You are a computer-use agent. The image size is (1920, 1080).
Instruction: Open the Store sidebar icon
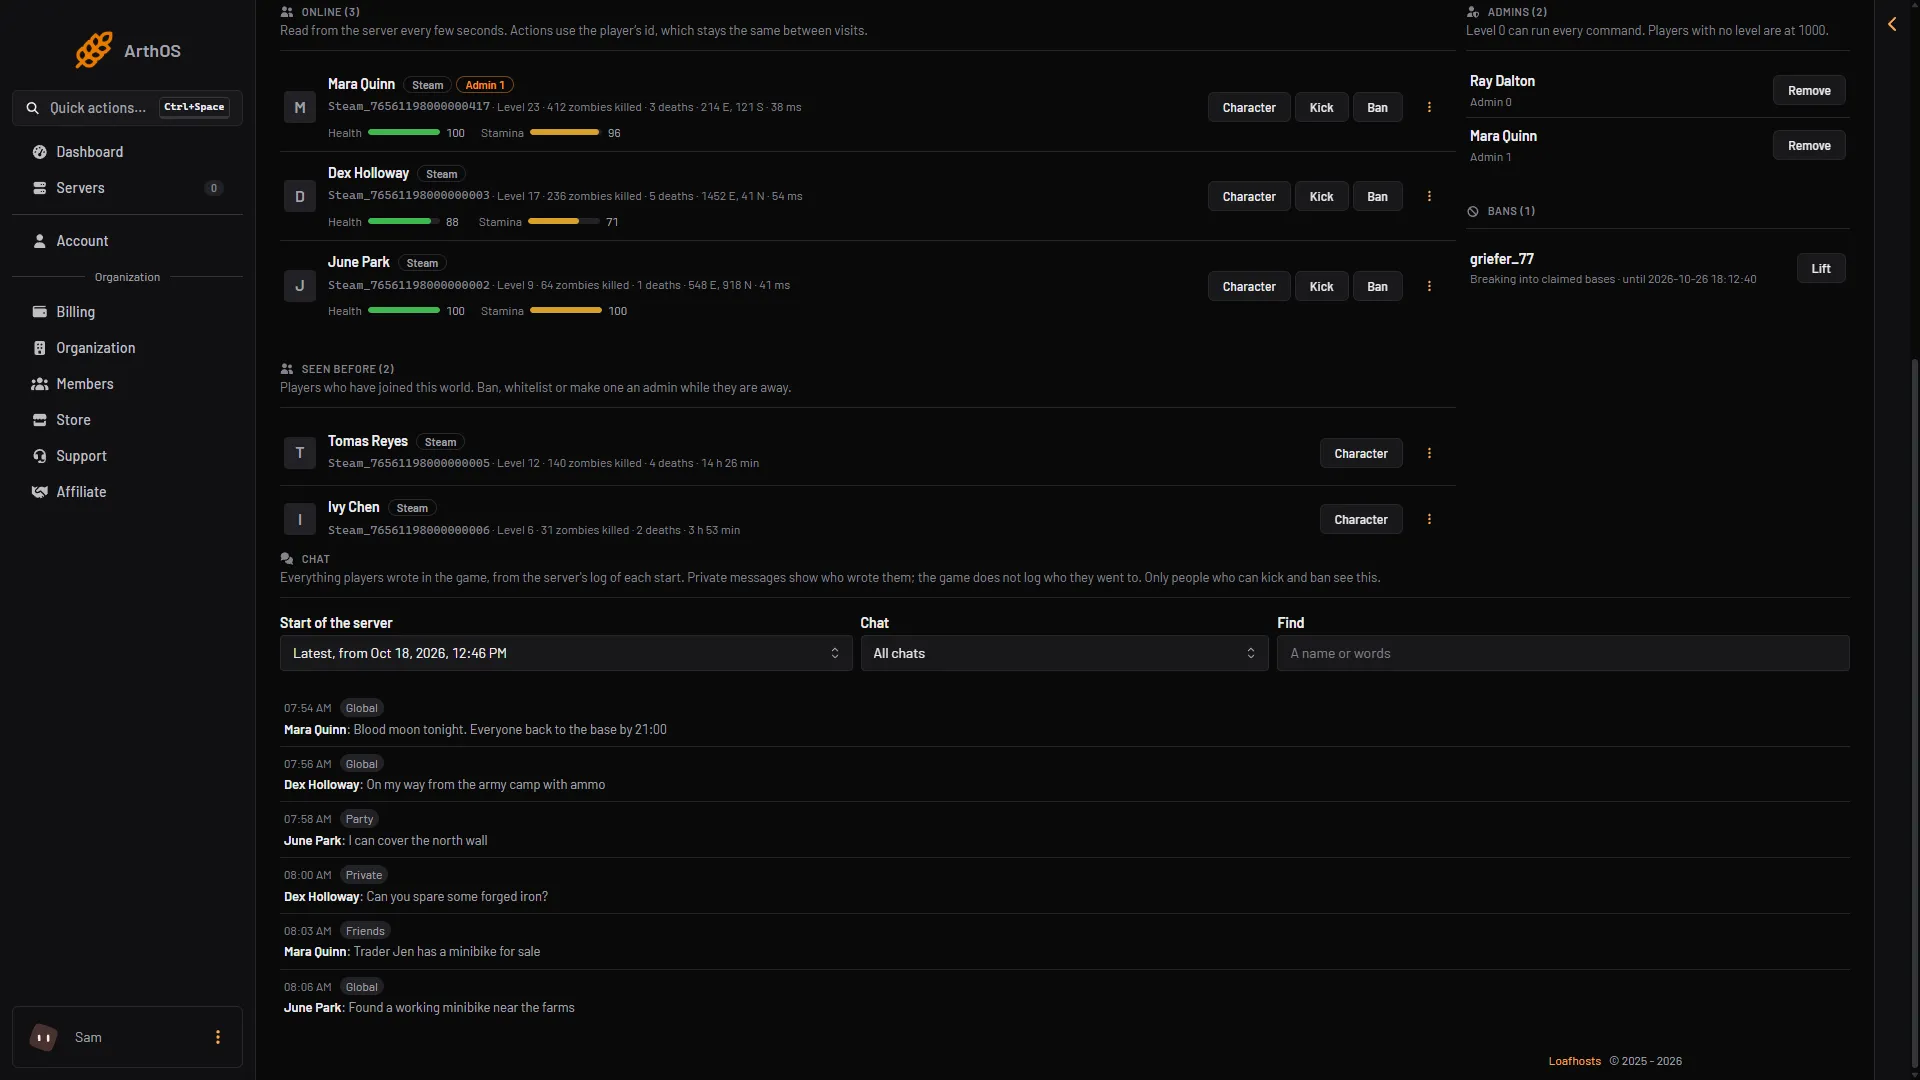[40, 420]
